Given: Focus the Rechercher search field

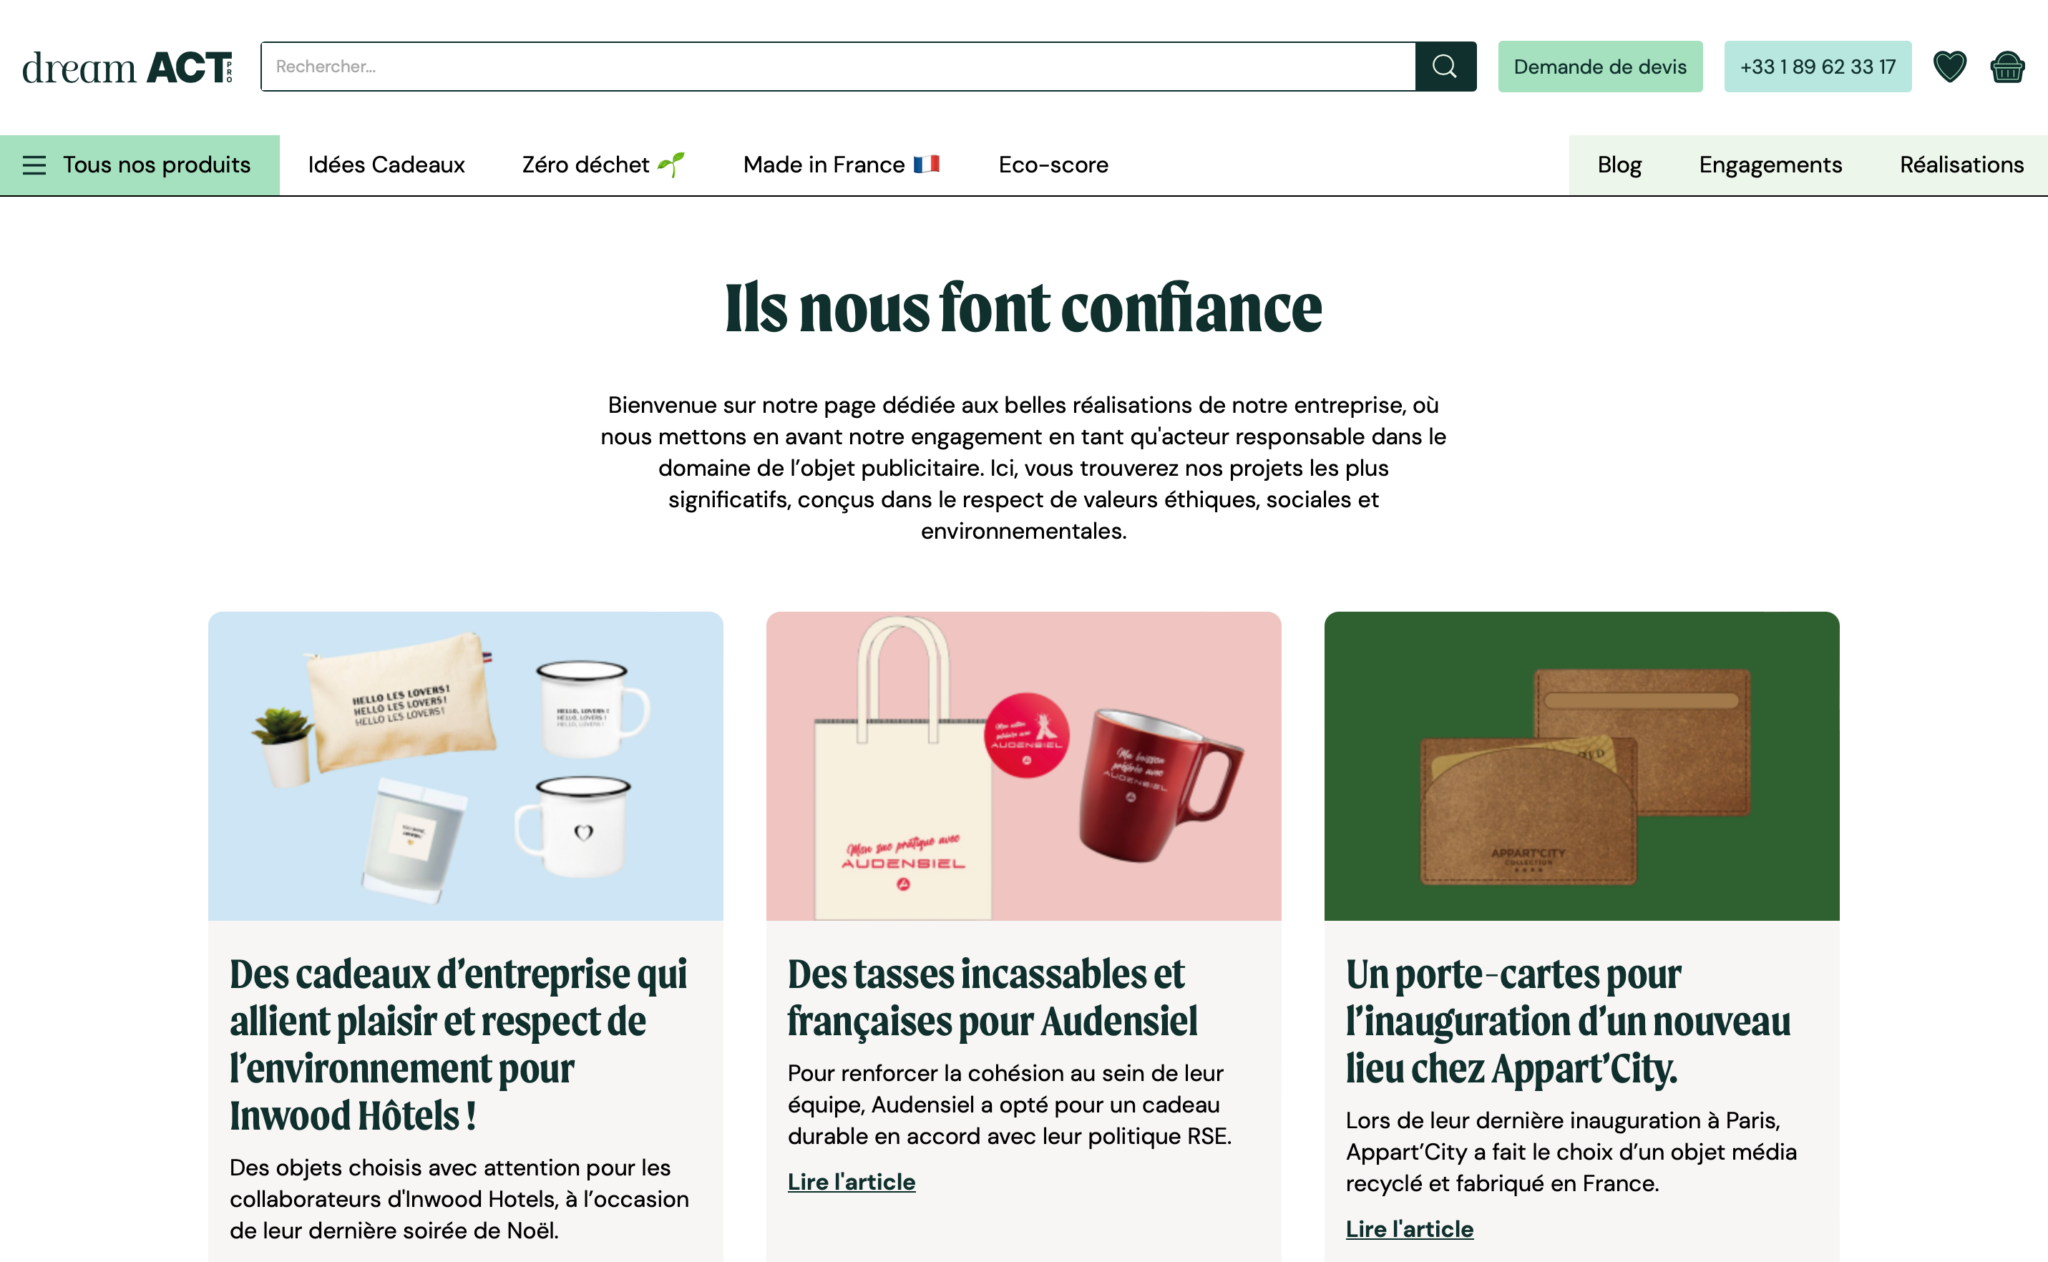Looking at the screenshot, I should [838, 66].
